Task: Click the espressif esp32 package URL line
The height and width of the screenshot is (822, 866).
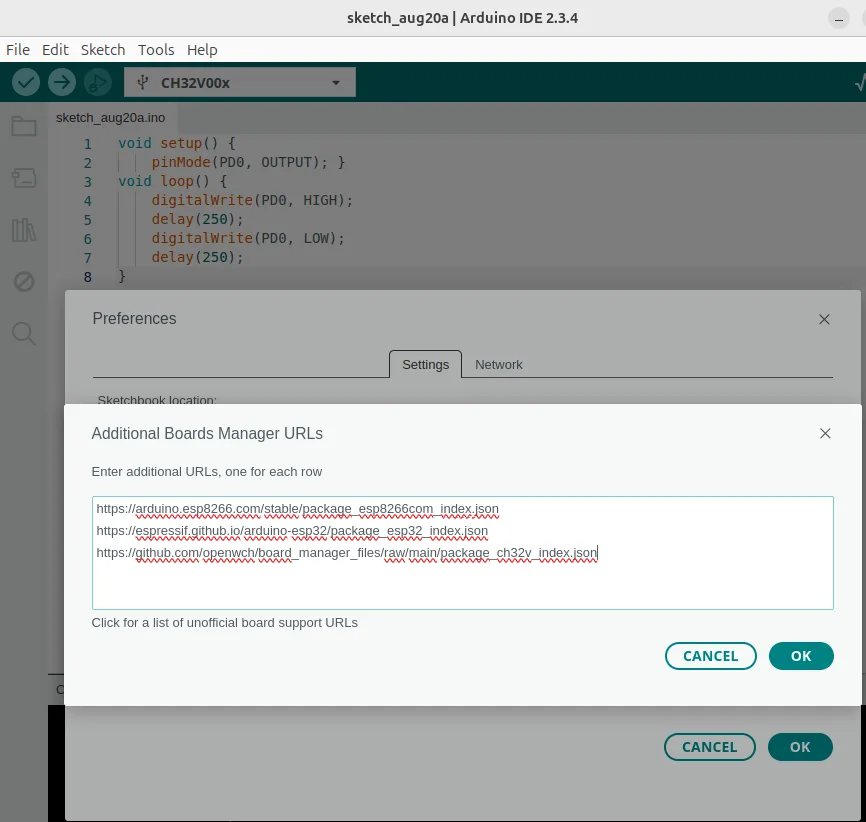Action: [292, 531]
